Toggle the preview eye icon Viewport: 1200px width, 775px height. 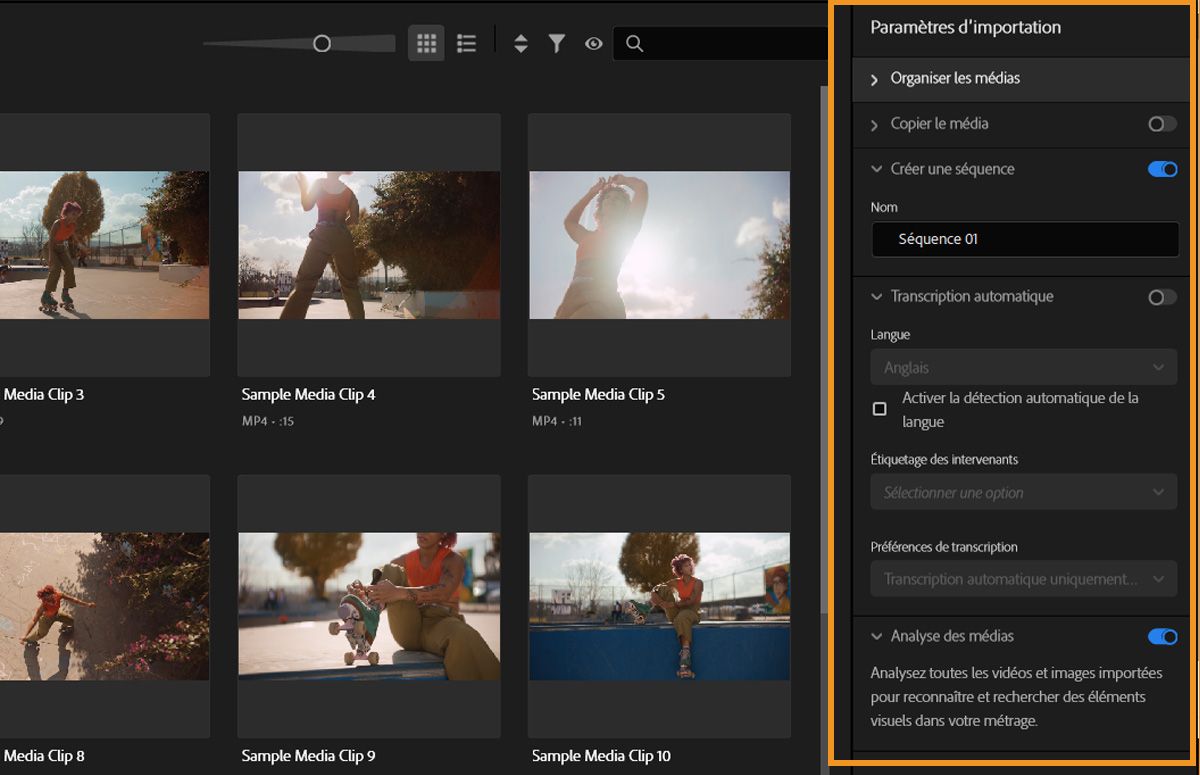593,43
